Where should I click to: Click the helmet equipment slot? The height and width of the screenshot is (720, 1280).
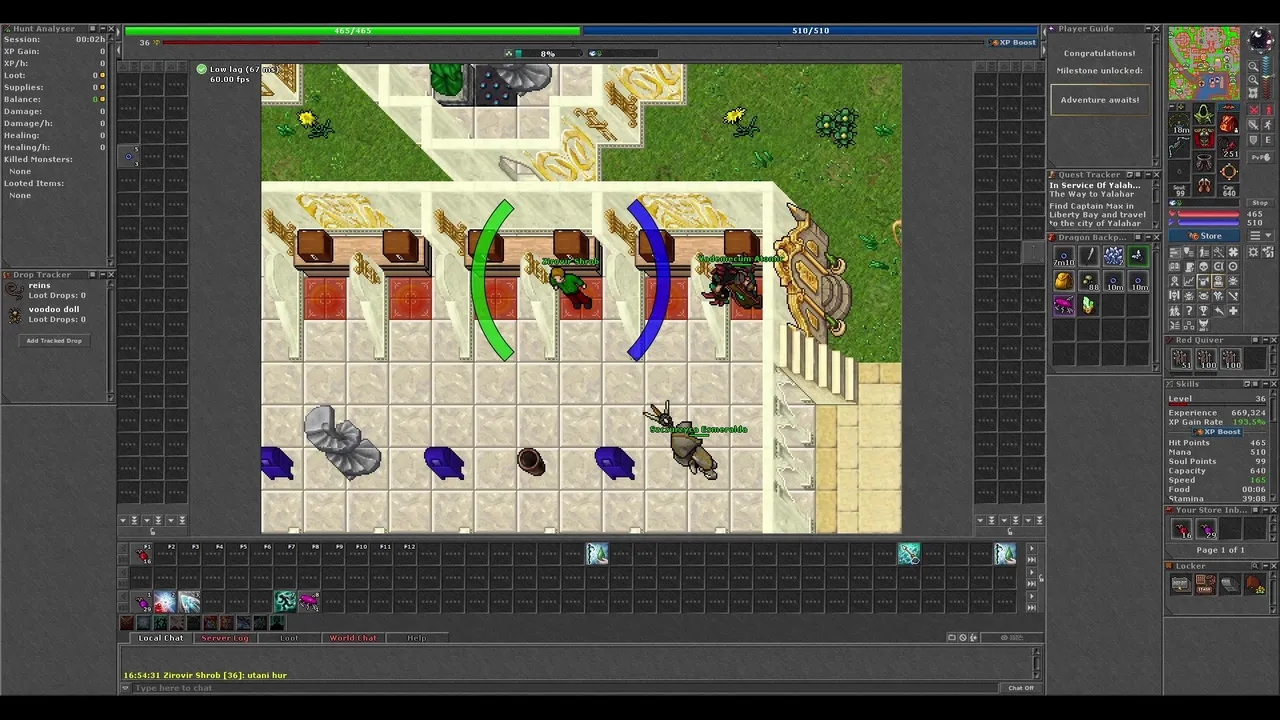[1204, 114]
